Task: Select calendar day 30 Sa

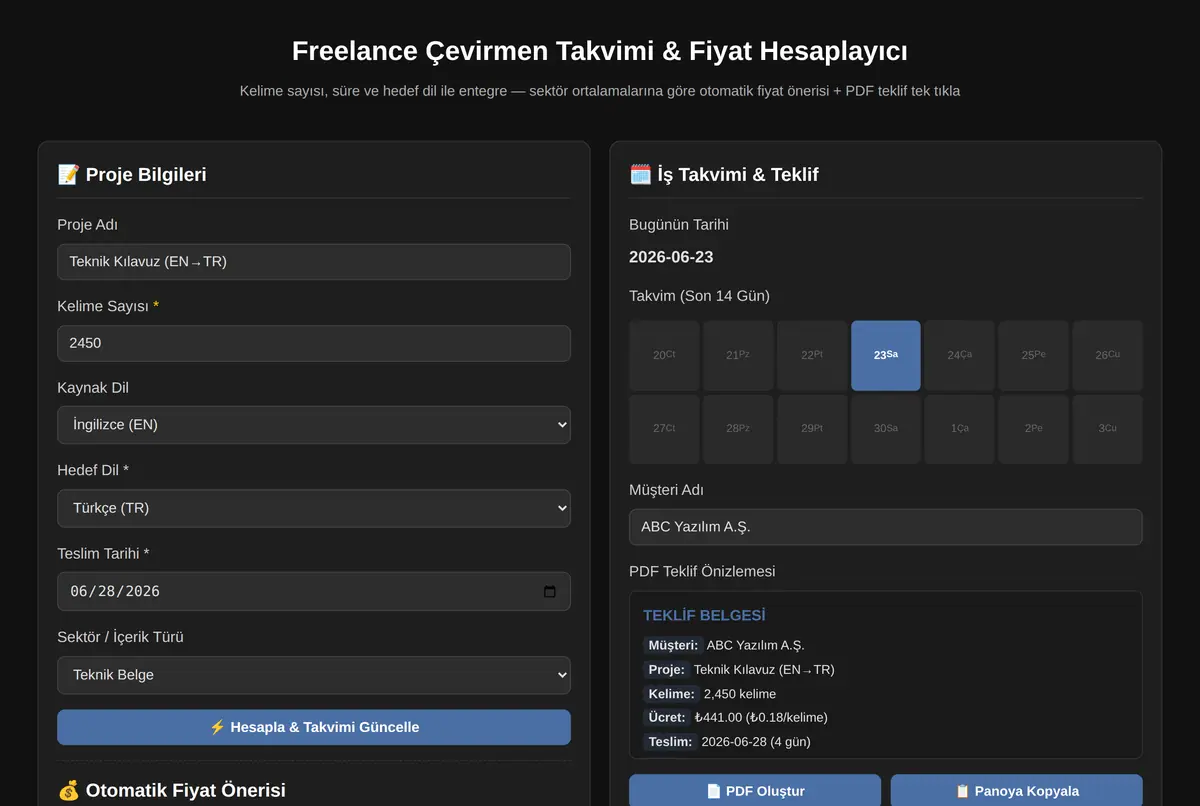Action: pyautogui.click(x=886, y=429)
